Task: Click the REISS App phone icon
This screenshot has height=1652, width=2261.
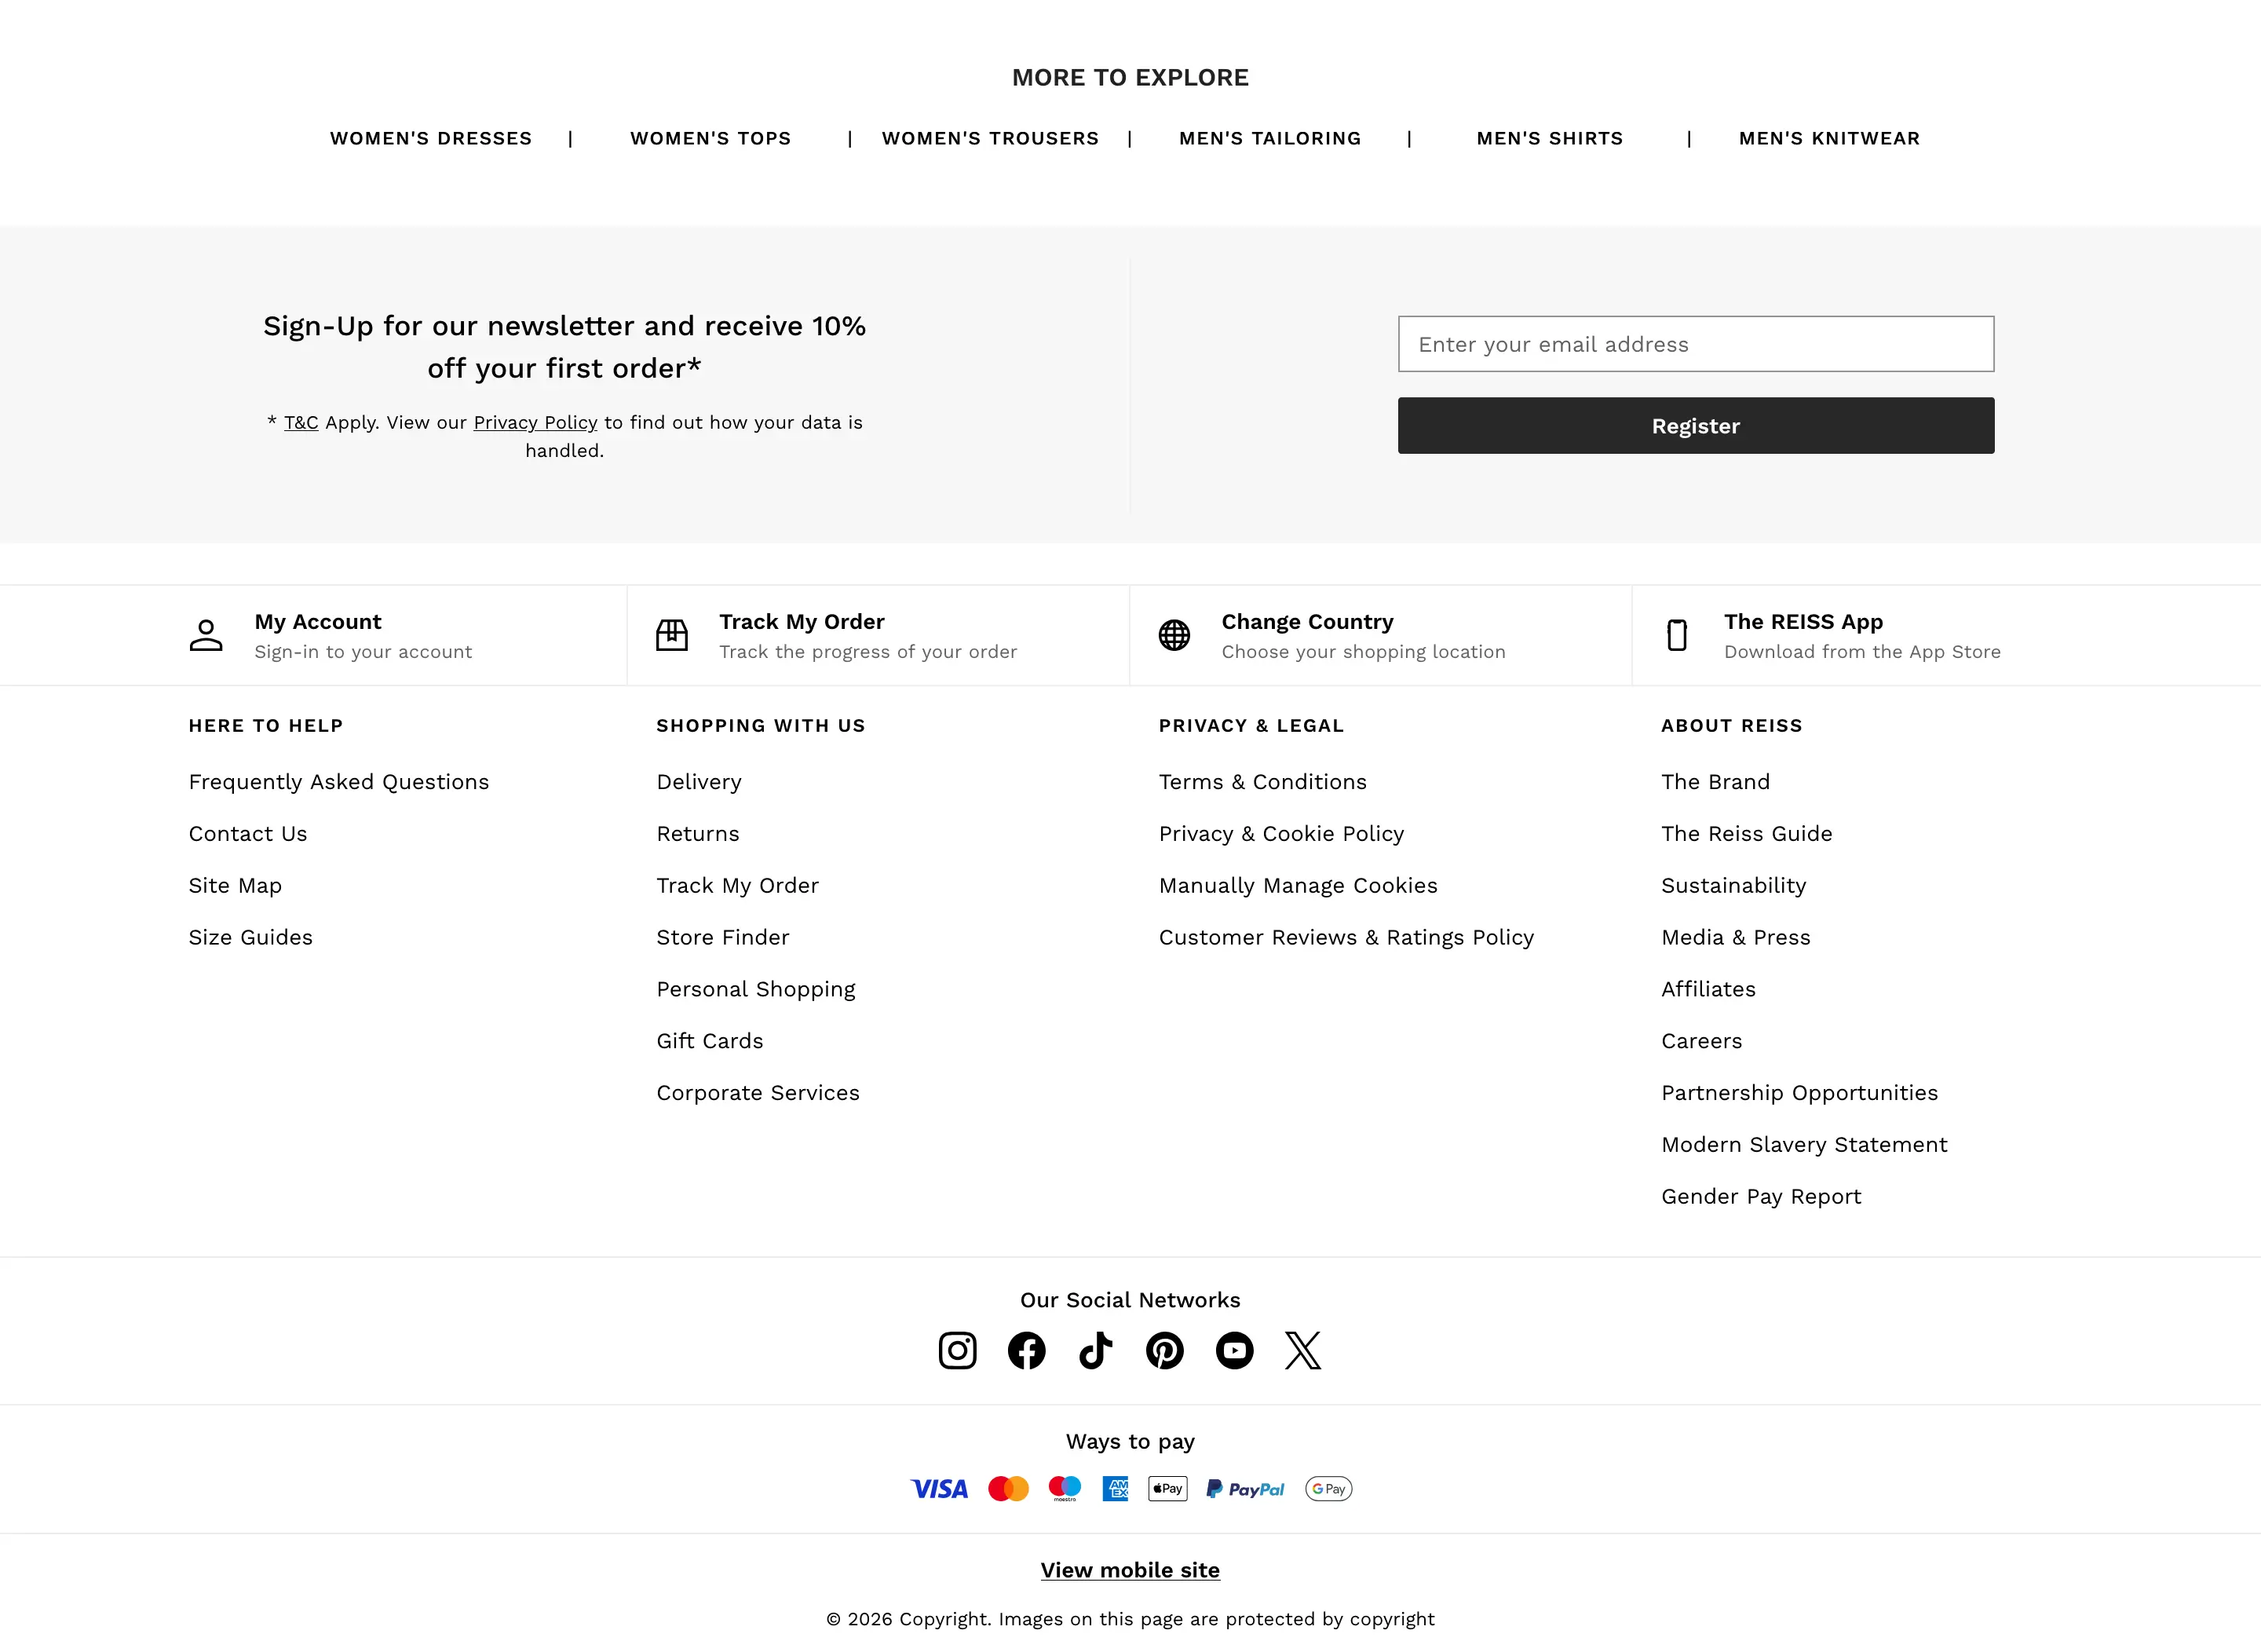Action: 1677,635
